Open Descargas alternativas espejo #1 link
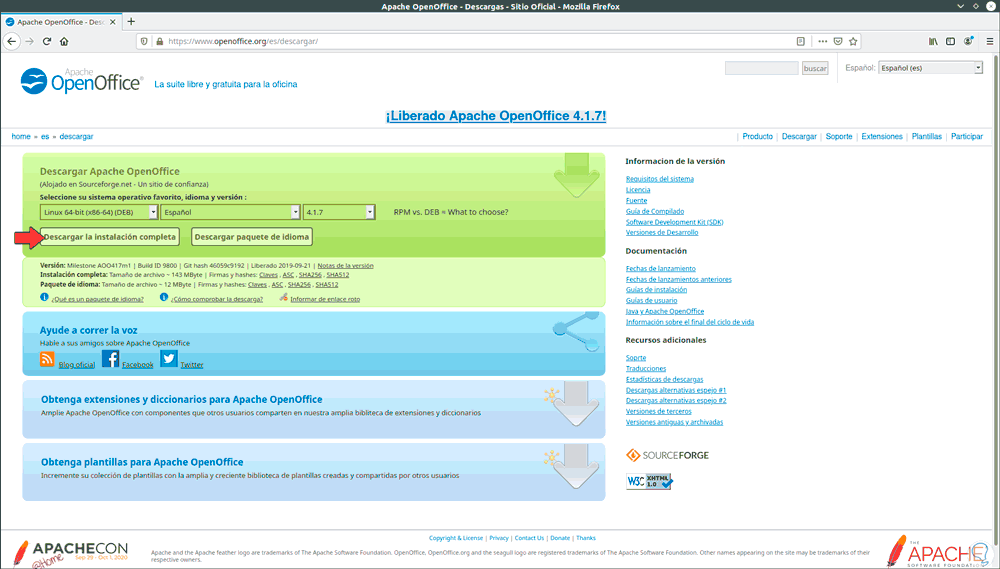The height and width of the screenshot is (569, 1000). tap(676, 390)
